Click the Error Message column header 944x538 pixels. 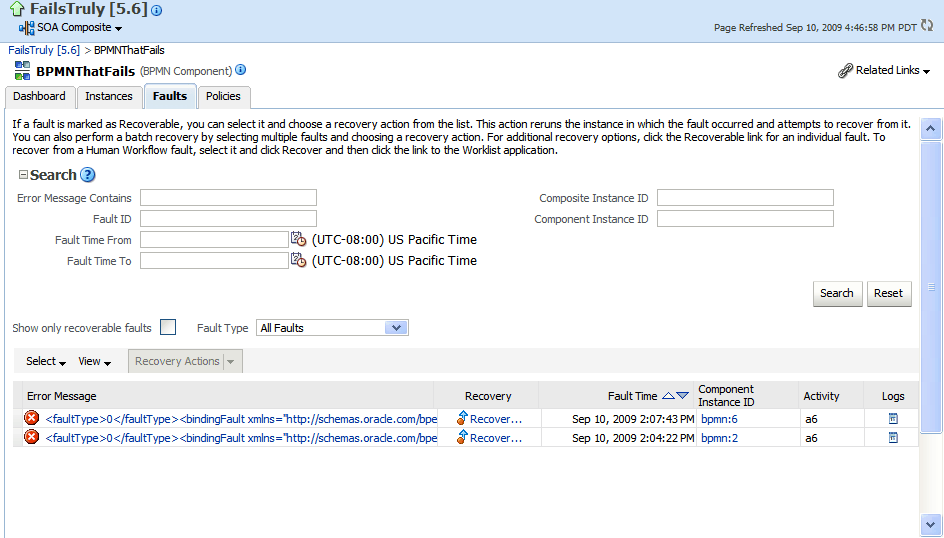(228, 396)
